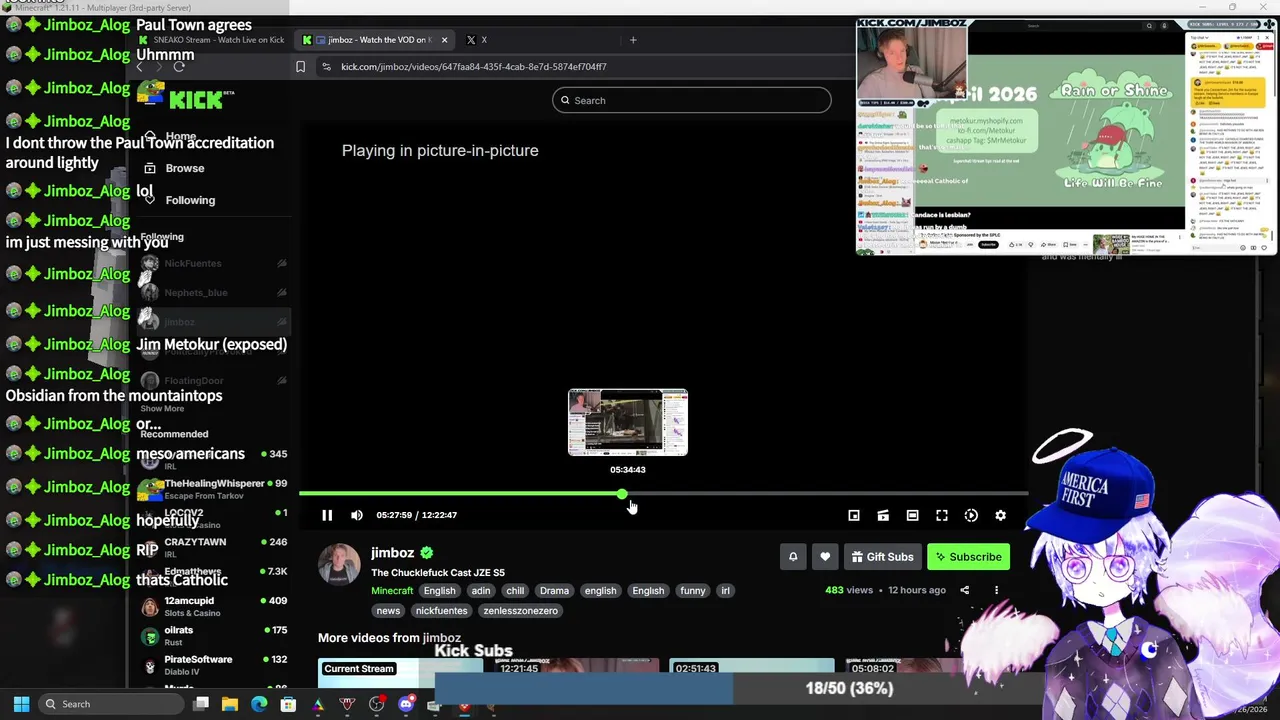Open File Explorer from taskbar
The width and height of the screenshot is (1280, 720).
230,704
